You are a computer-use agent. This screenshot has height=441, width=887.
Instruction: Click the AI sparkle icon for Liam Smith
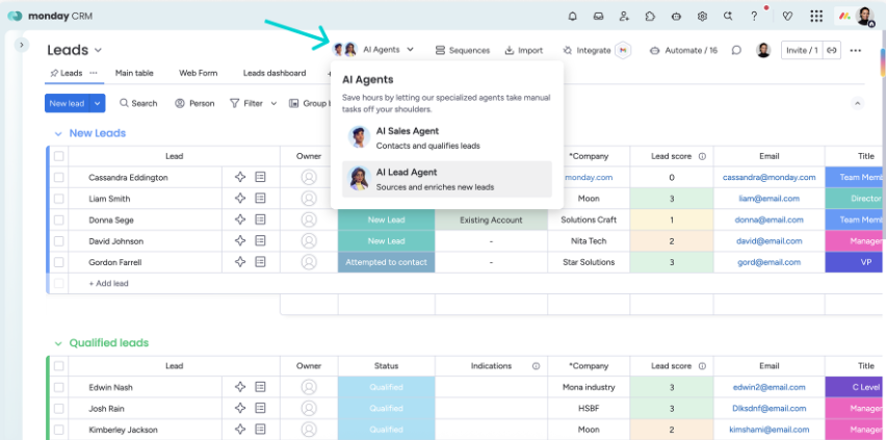240,199
